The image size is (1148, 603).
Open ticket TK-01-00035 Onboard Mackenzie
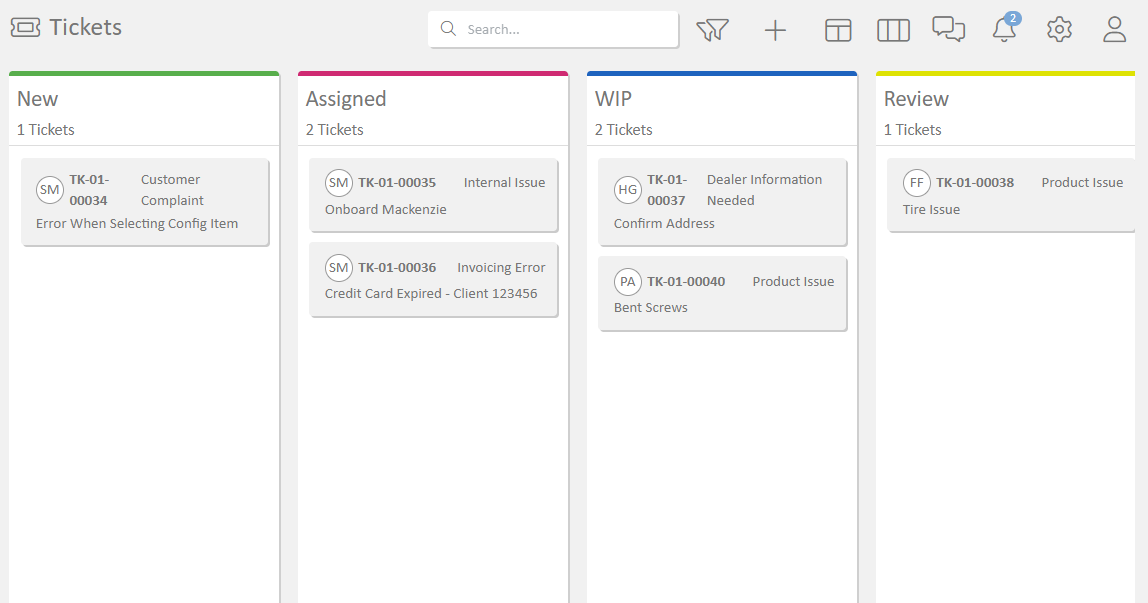[x=433, y=195]
